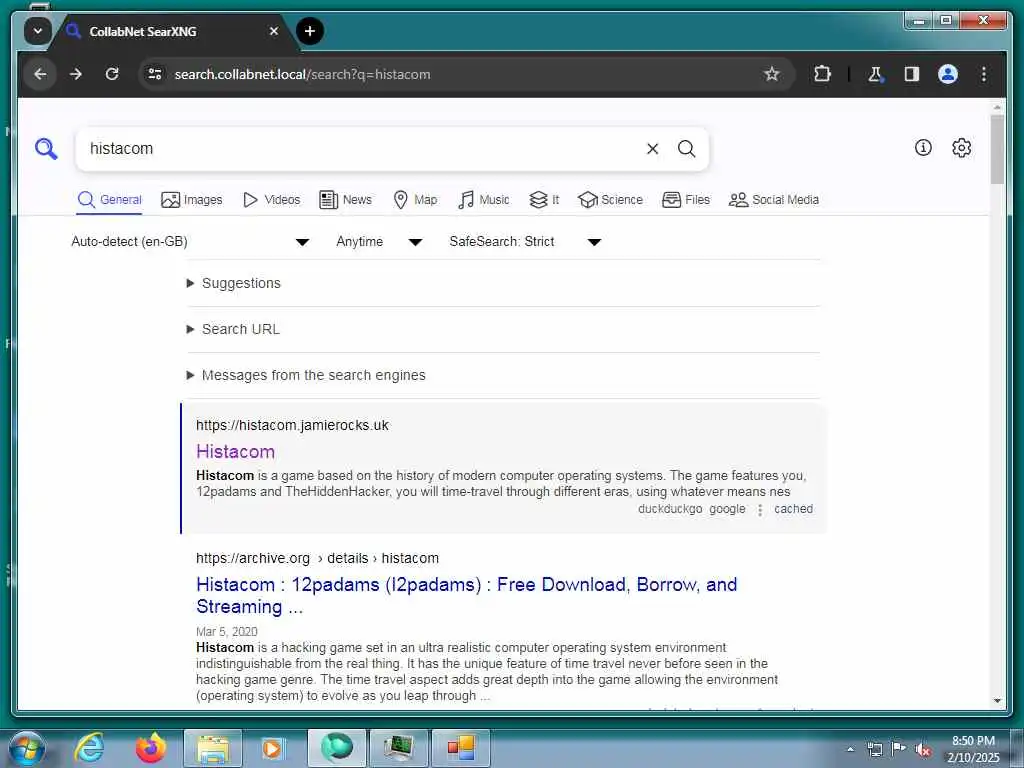Bookmark this page with the star
The width and height of the screenshot is (1024, 768).
click(x=771, y=74)
